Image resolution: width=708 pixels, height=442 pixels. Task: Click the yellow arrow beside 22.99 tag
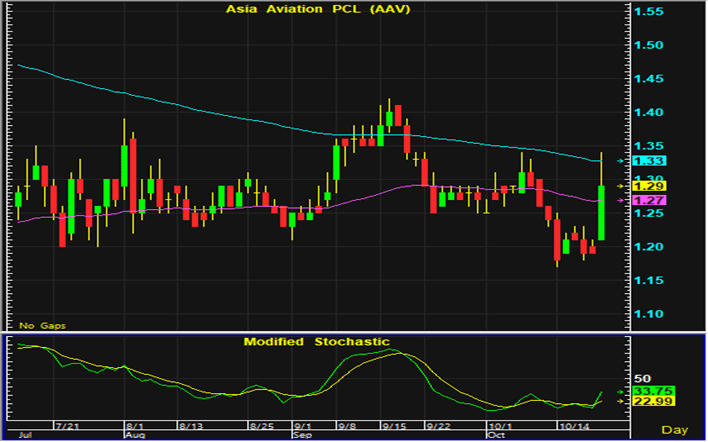[x=620, y=401]
